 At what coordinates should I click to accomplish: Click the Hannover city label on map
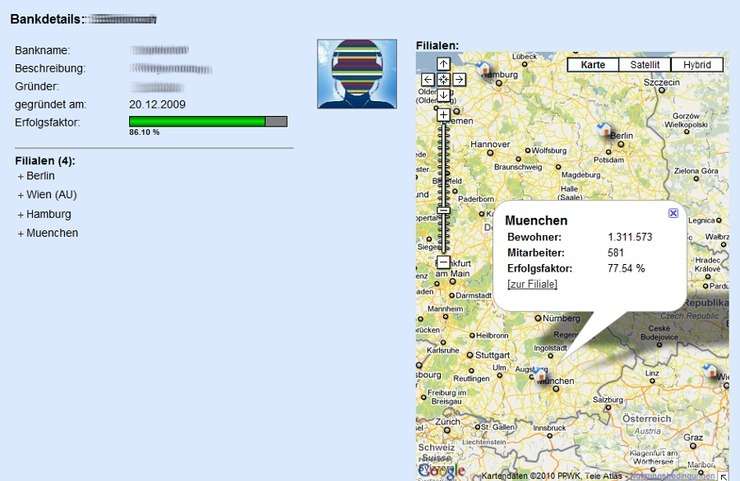pos(490,144)
